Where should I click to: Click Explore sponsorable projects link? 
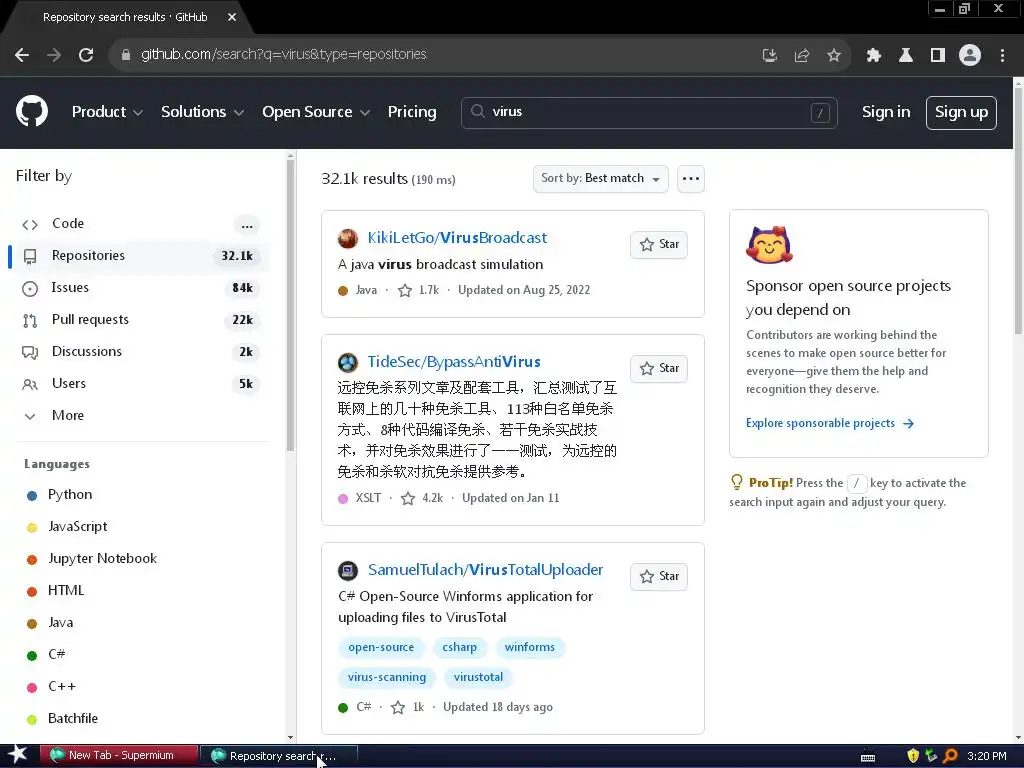(x=829, y=423)
